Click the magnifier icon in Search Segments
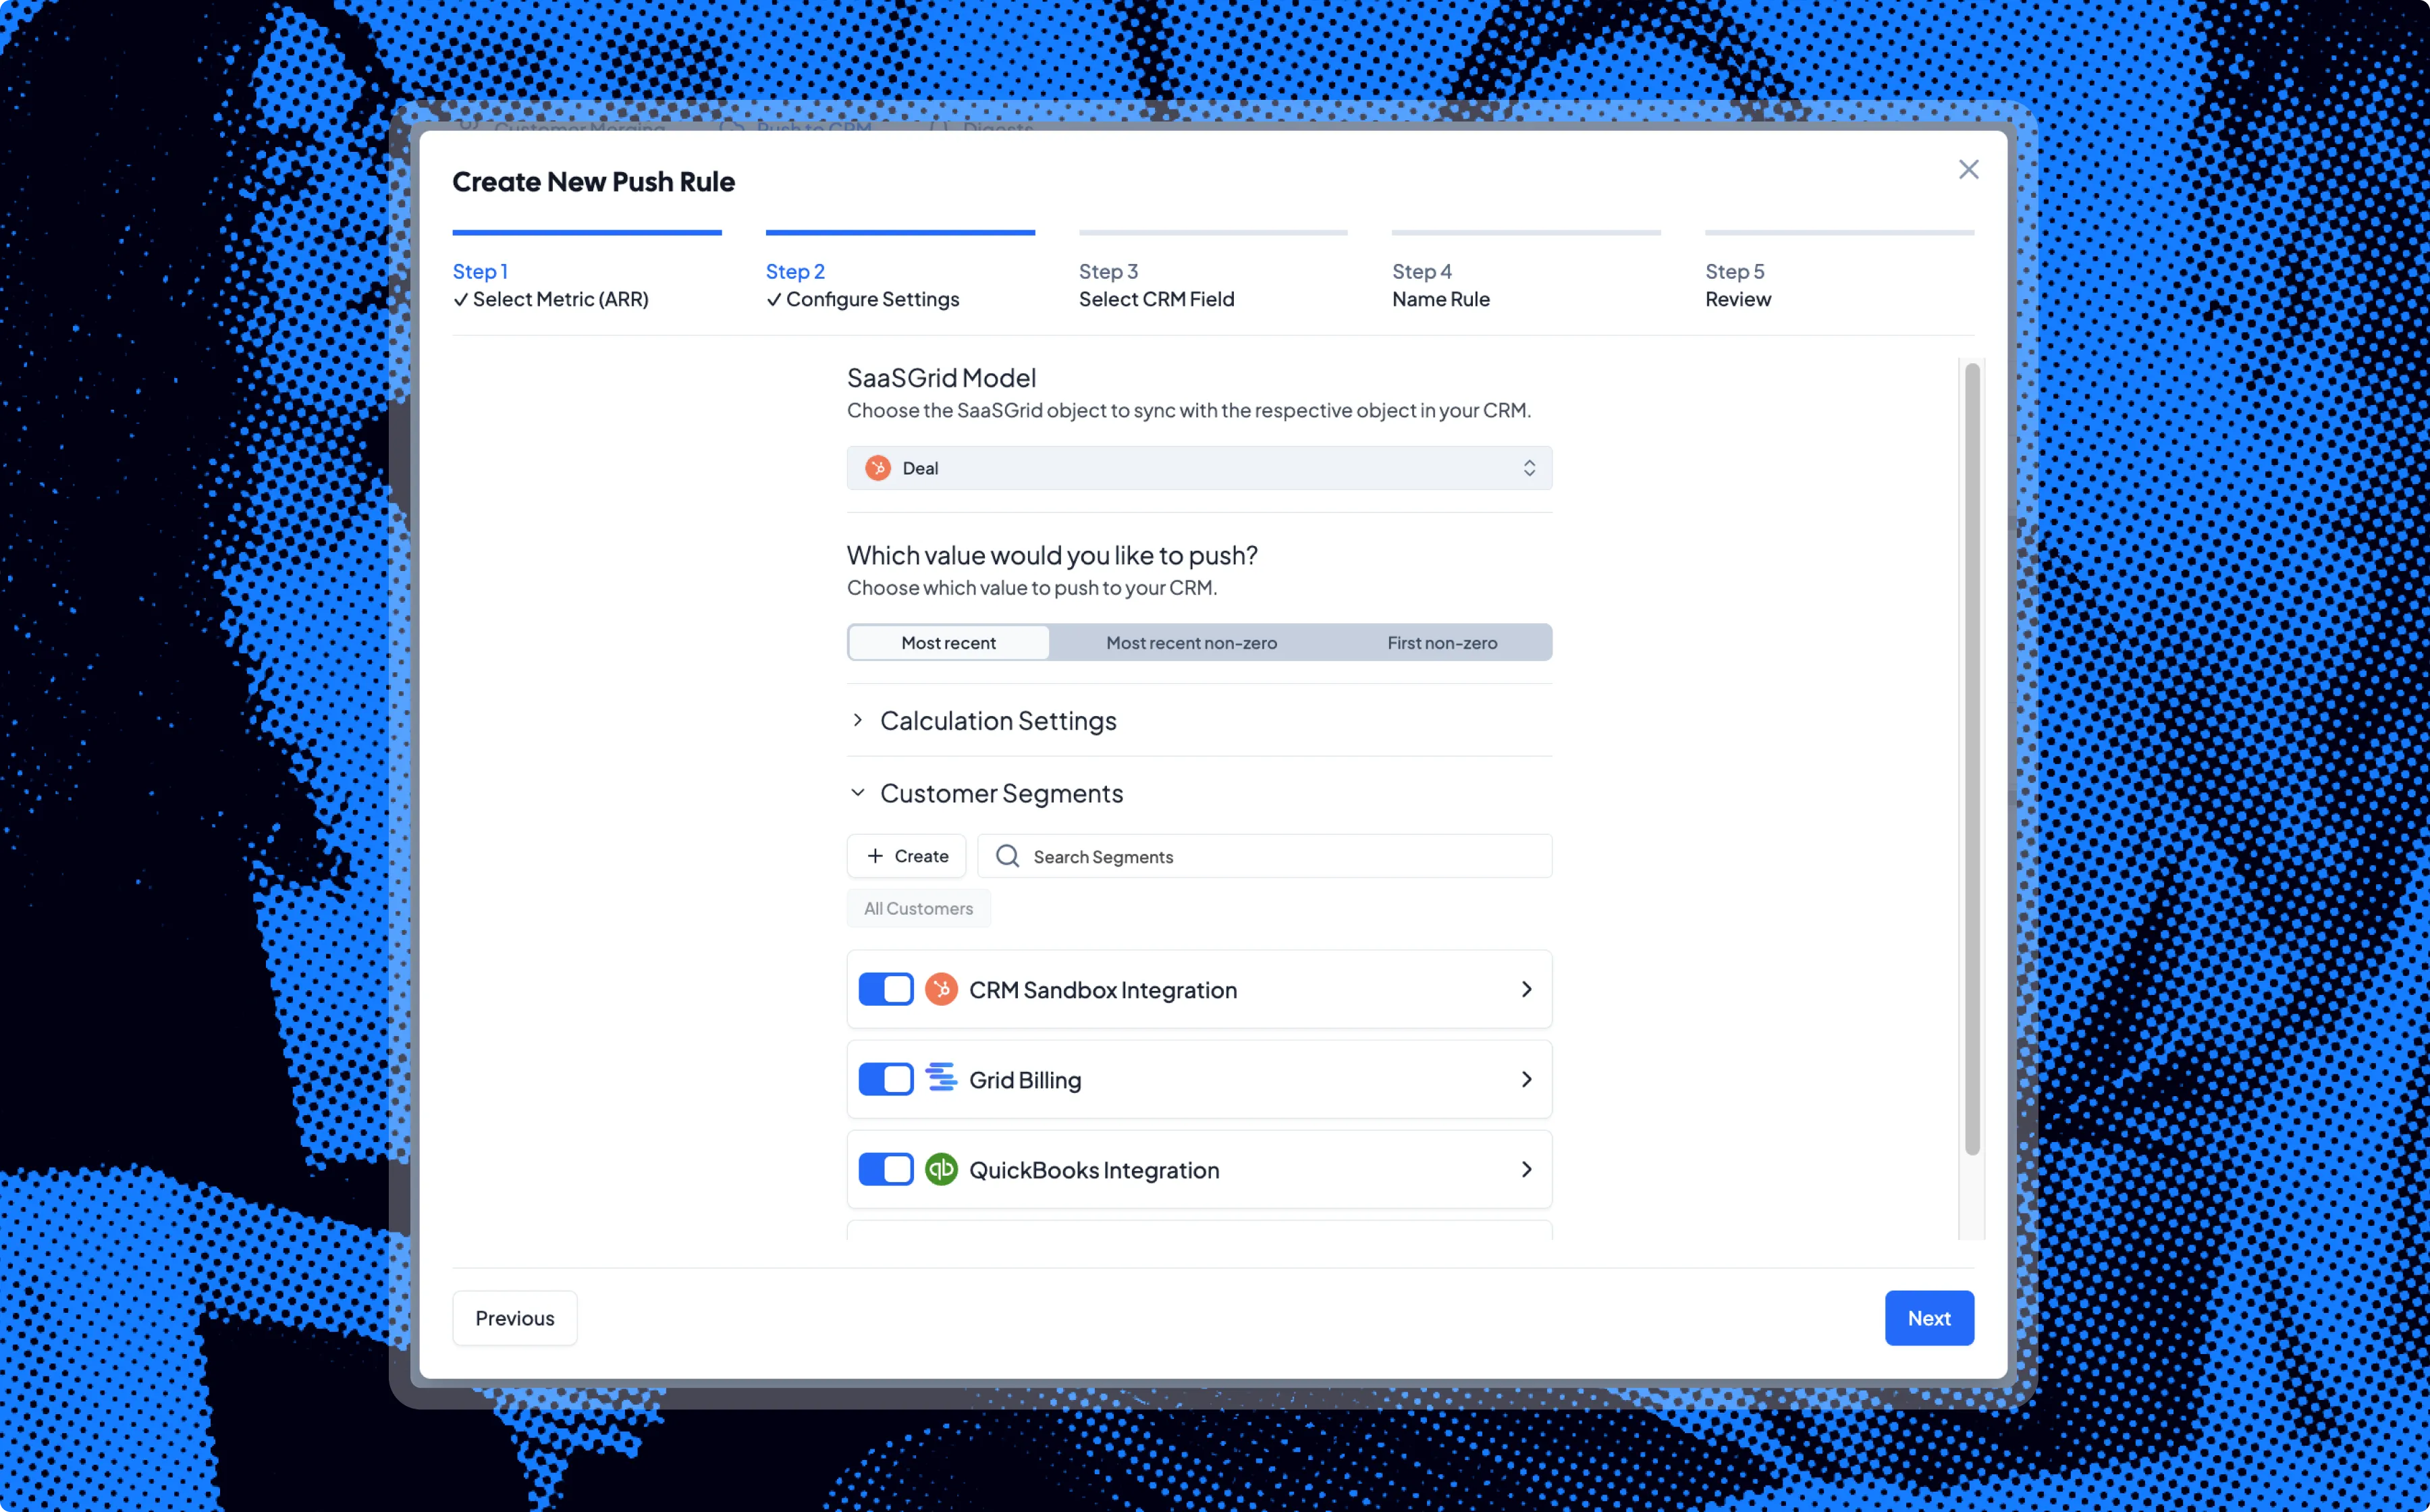Image resolution: width=2430 pixels, height=1512 pixels. [x=1007, y=856]
